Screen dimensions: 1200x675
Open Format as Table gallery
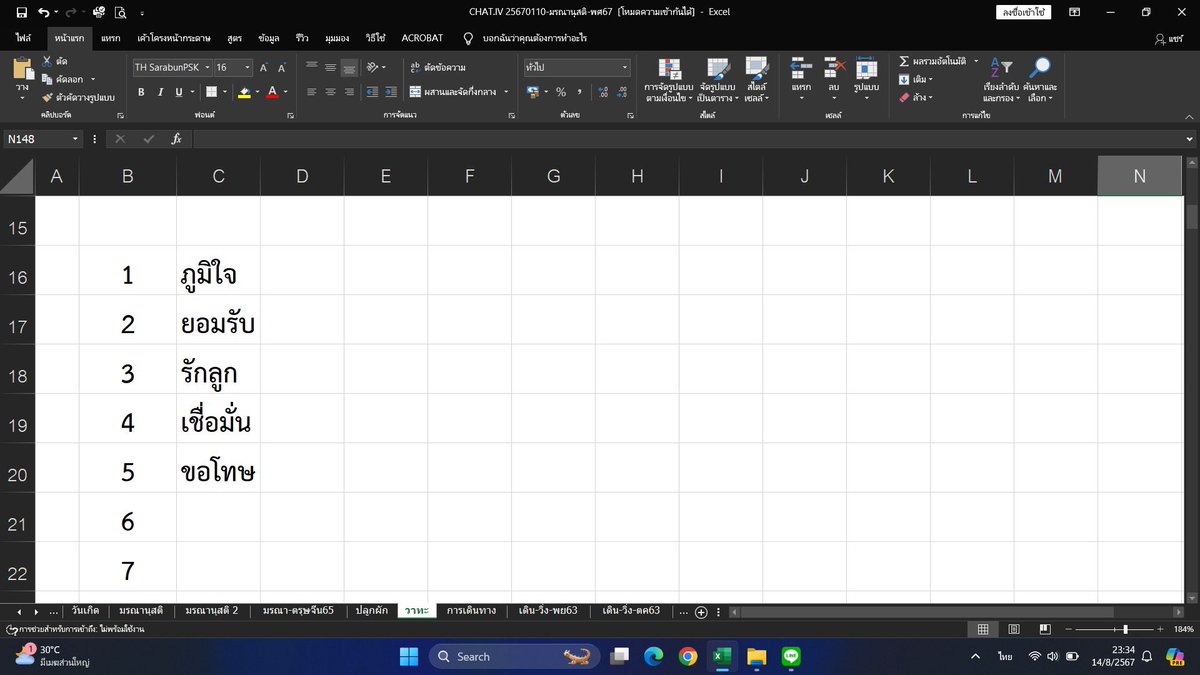coord(716,81)
